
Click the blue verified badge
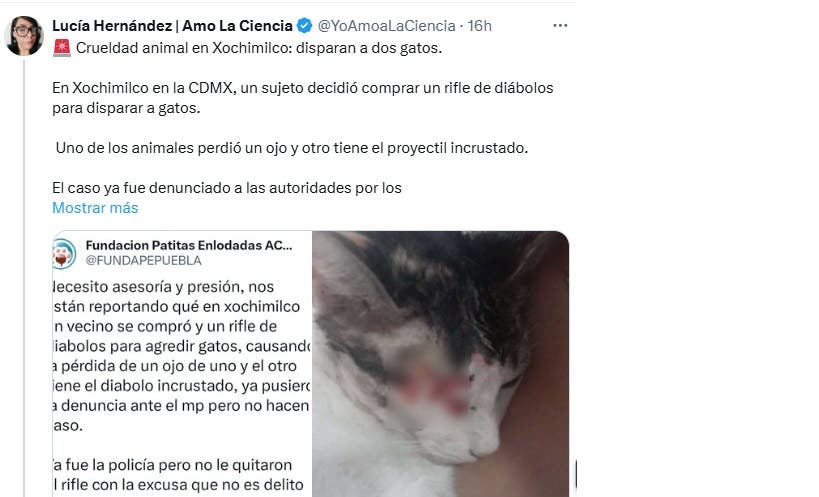305,26
